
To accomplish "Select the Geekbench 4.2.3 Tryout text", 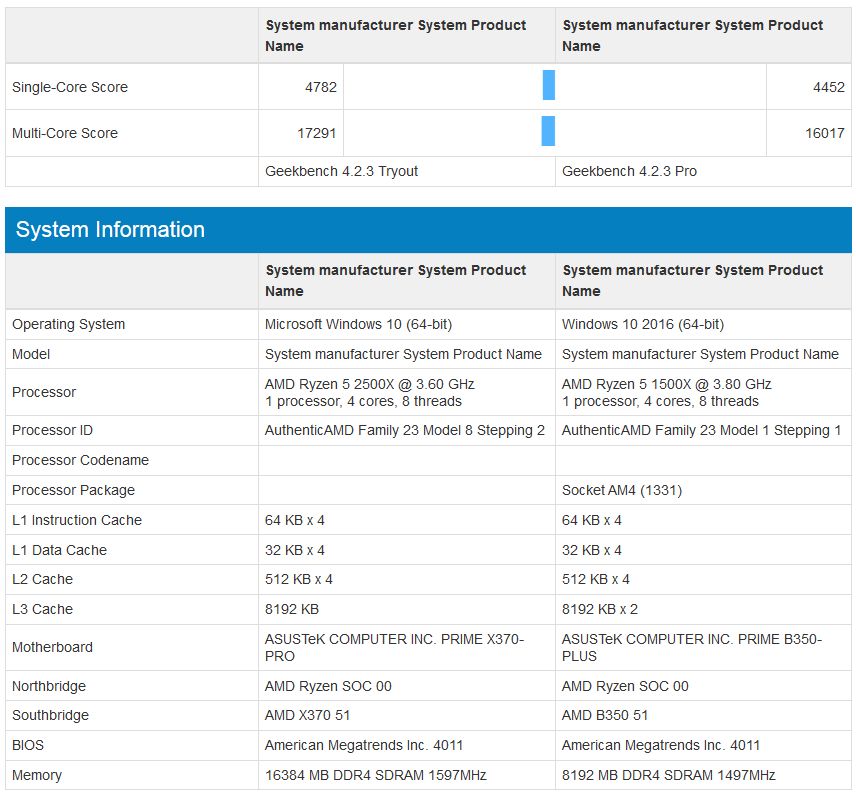I will 341,171.
